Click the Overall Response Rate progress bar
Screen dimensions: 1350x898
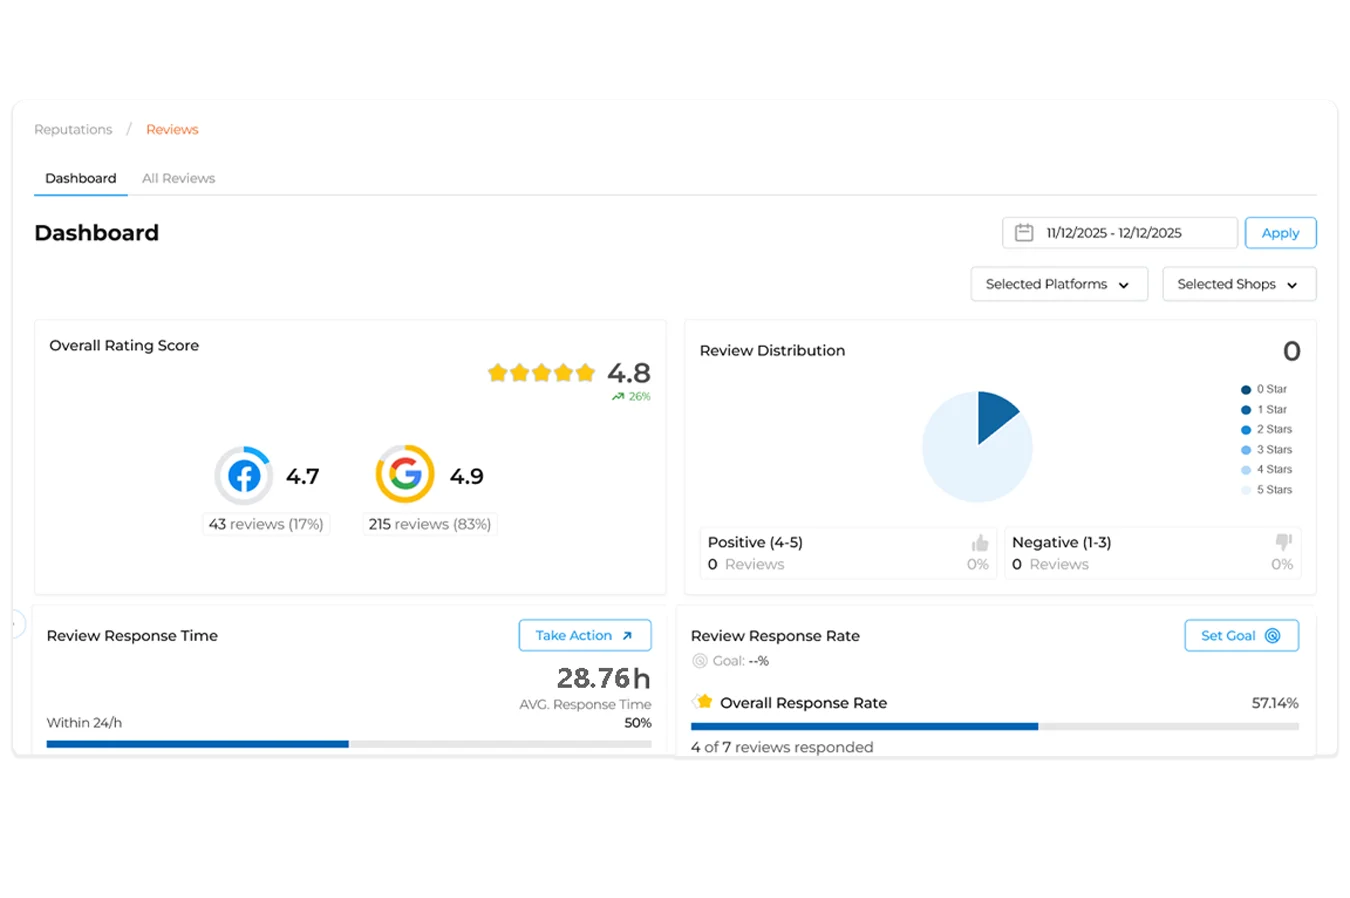(994, 726)
